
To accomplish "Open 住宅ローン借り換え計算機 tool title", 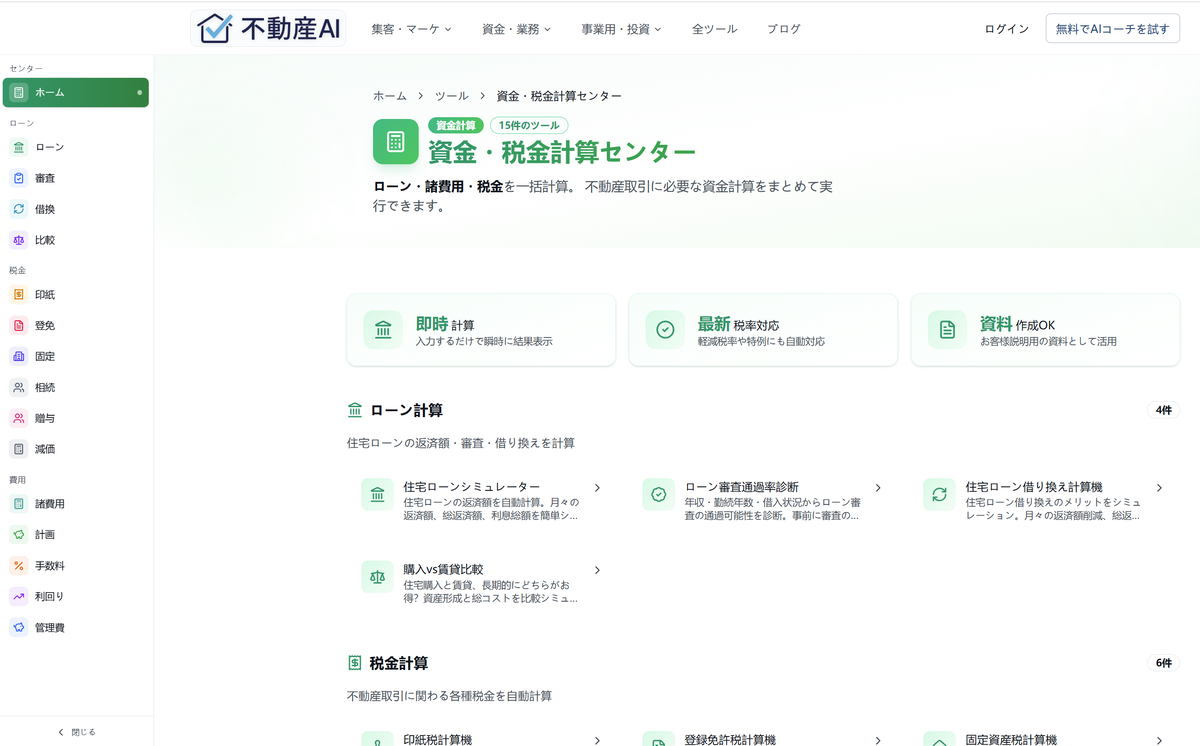I will pyautogui.click(x=1034, y=487).
